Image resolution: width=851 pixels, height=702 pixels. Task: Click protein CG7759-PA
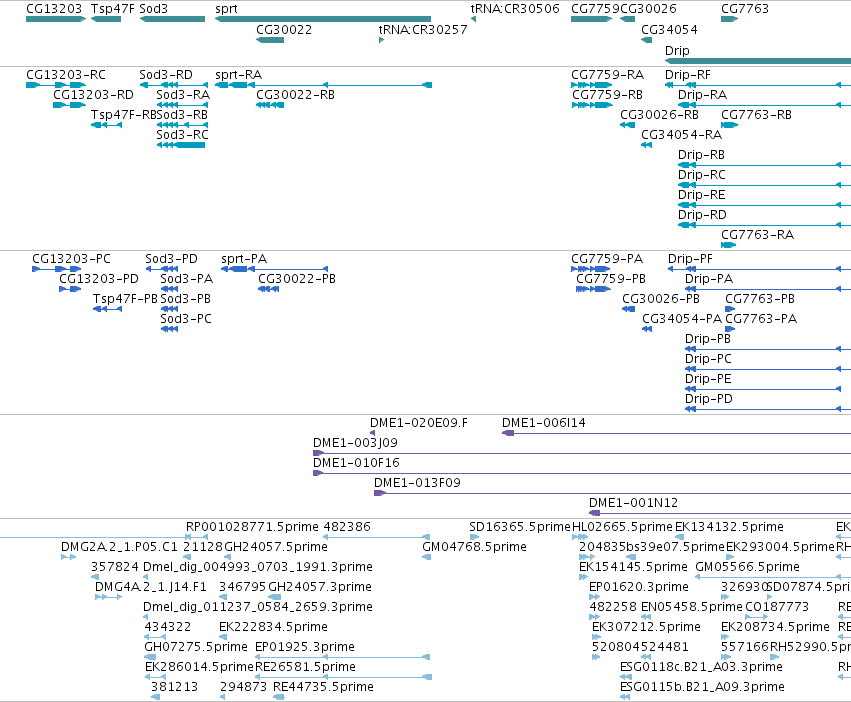(607, 259)
